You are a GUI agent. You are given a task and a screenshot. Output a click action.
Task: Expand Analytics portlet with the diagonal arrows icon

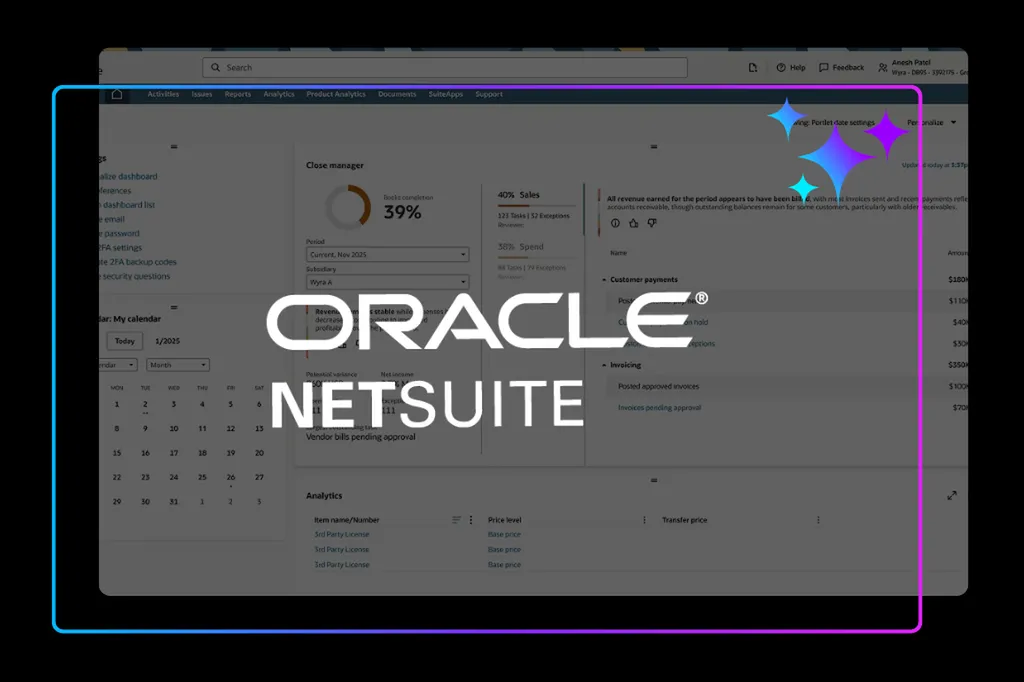(x=952, y=496)
